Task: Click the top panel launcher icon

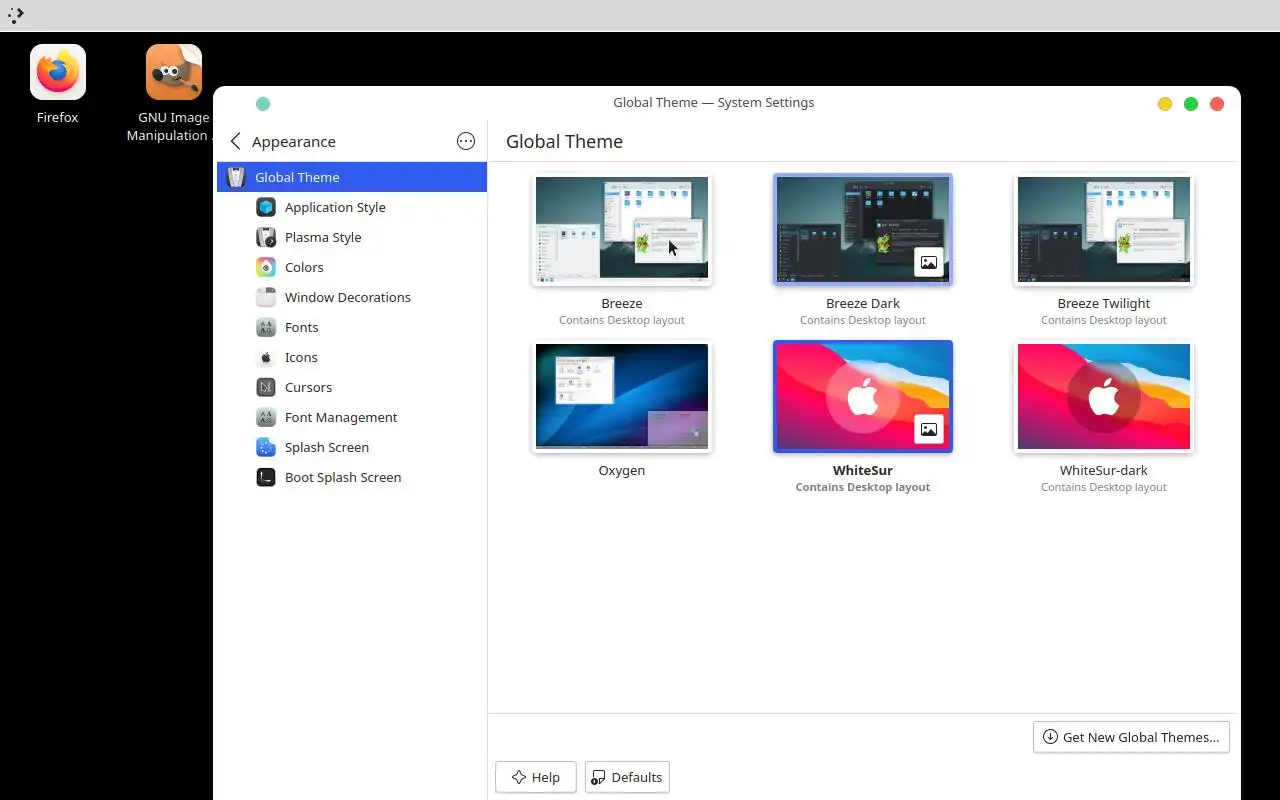Action: point(16,15)
